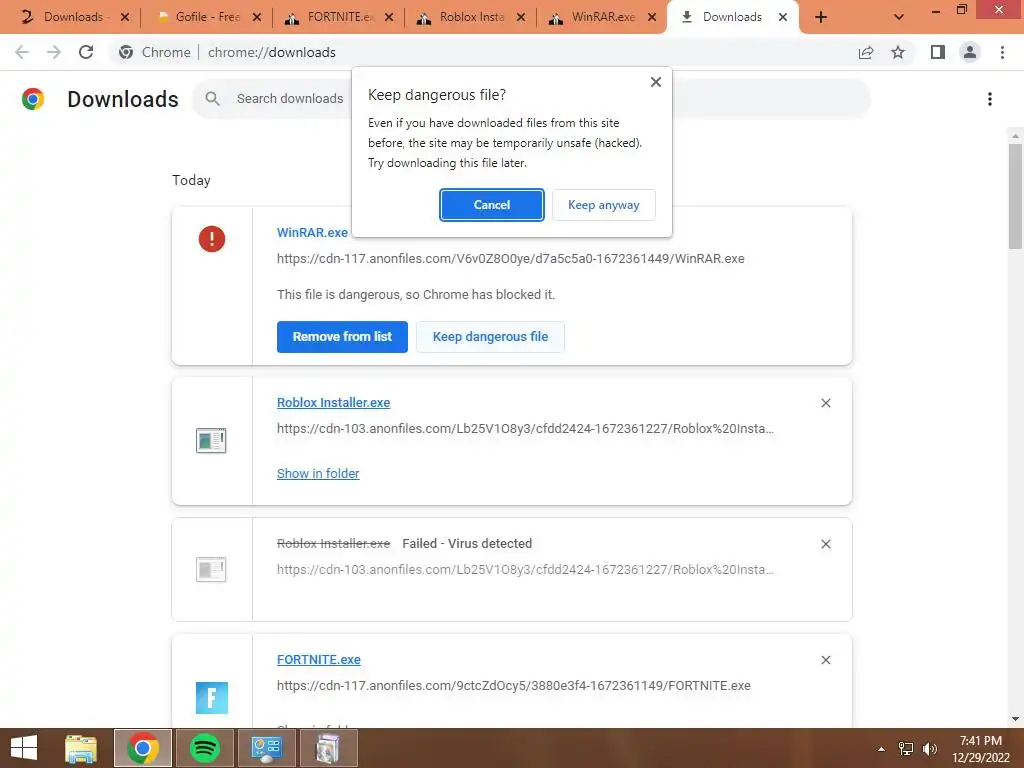
Task: Close the Gofile tab
Action: point(257,18)
